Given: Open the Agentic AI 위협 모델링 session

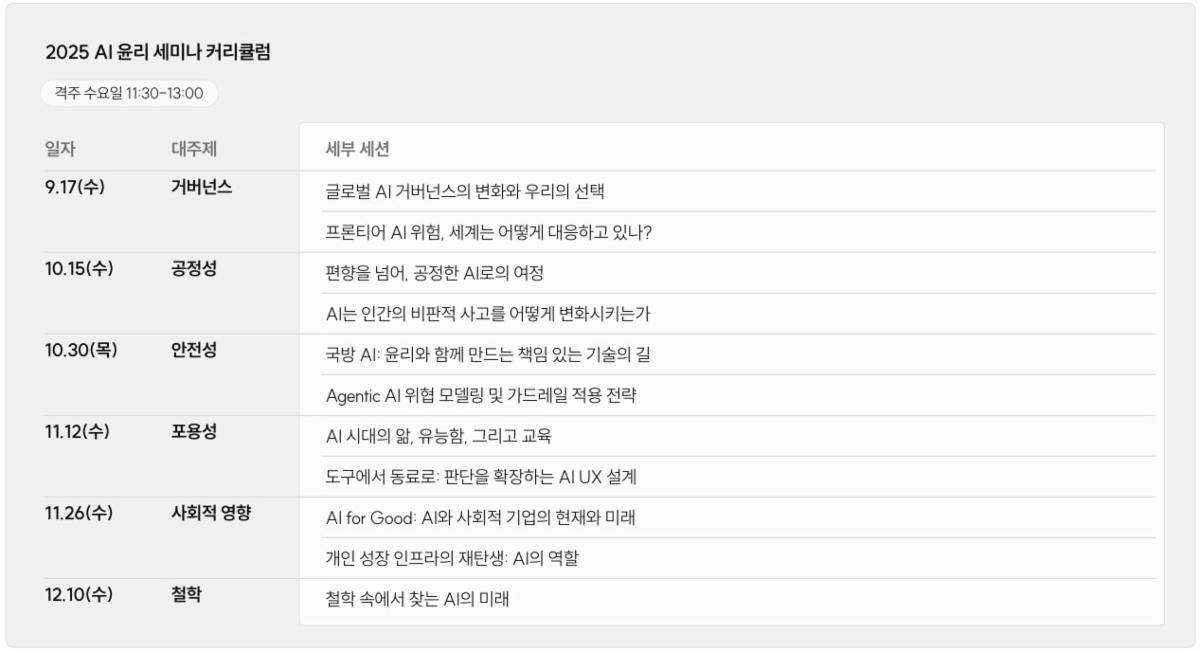Looking at the screenshot, I should point(732,395).
